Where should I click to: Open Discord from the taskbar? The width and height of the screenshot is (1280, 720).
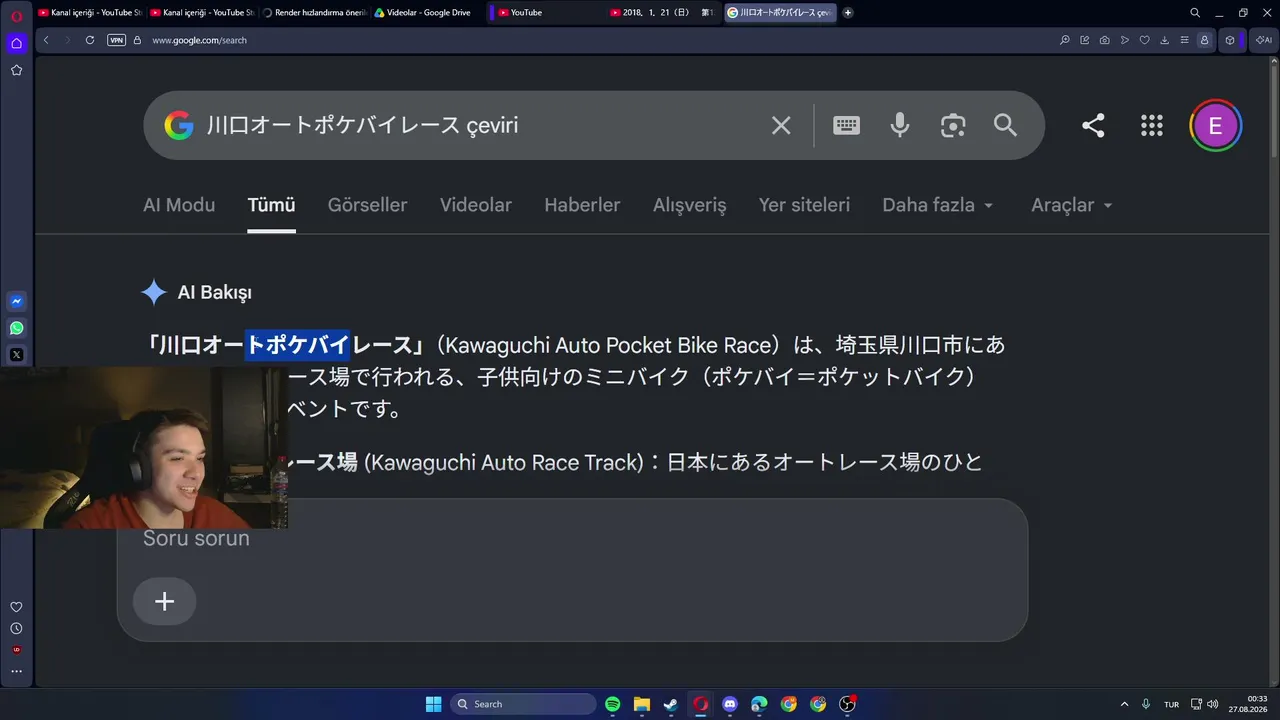click(730, 704)
